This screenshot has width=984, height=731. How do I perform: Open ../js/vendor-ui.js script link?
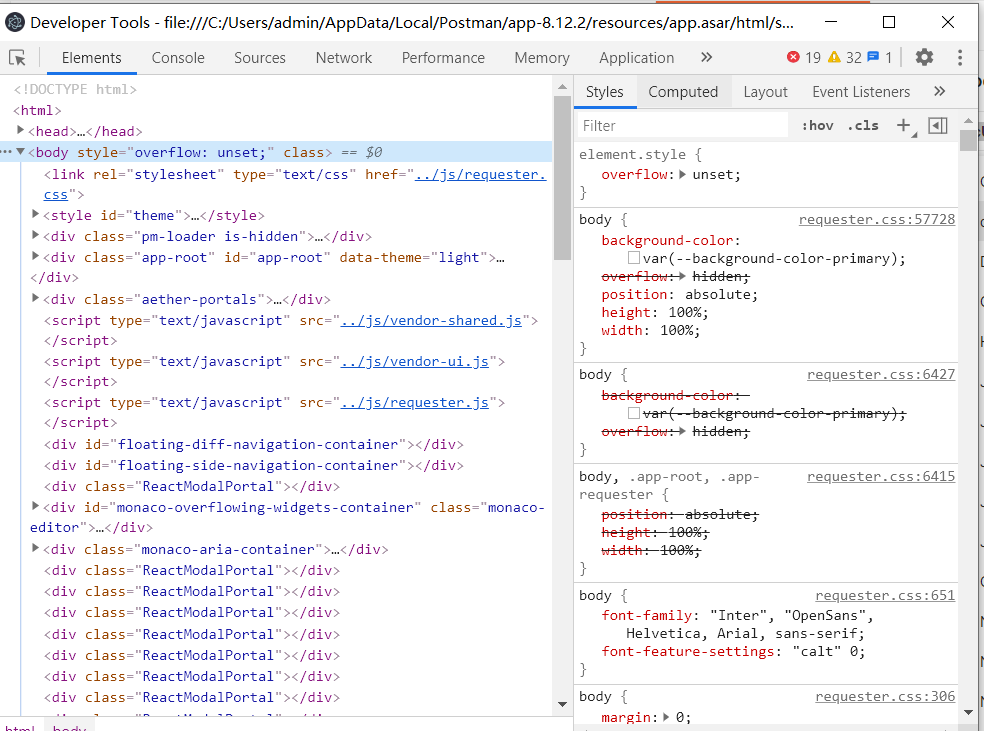(414, 361)
